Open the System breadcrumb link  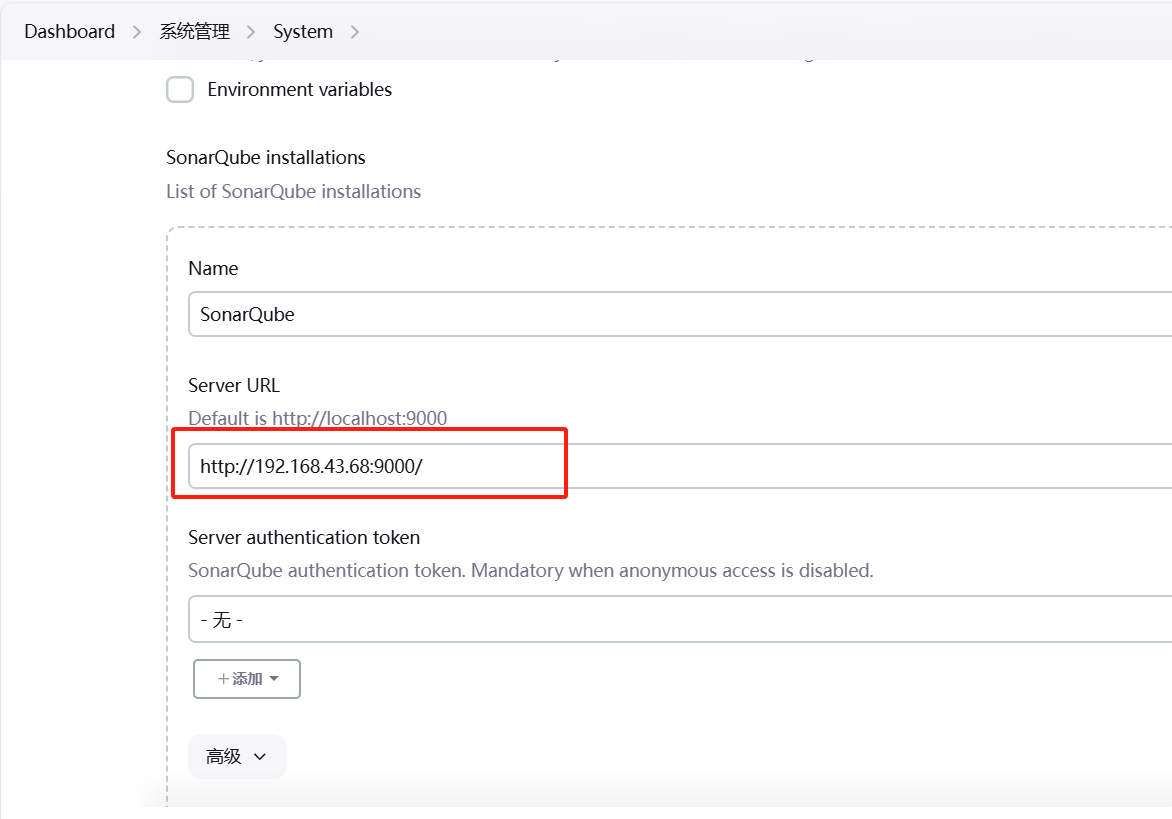point(303,31)
